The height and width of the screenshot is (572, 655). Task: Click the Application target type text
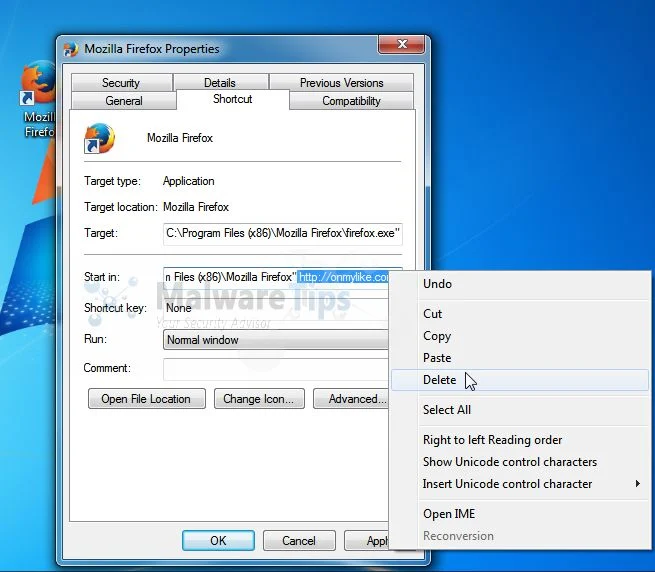coord(189,181)
